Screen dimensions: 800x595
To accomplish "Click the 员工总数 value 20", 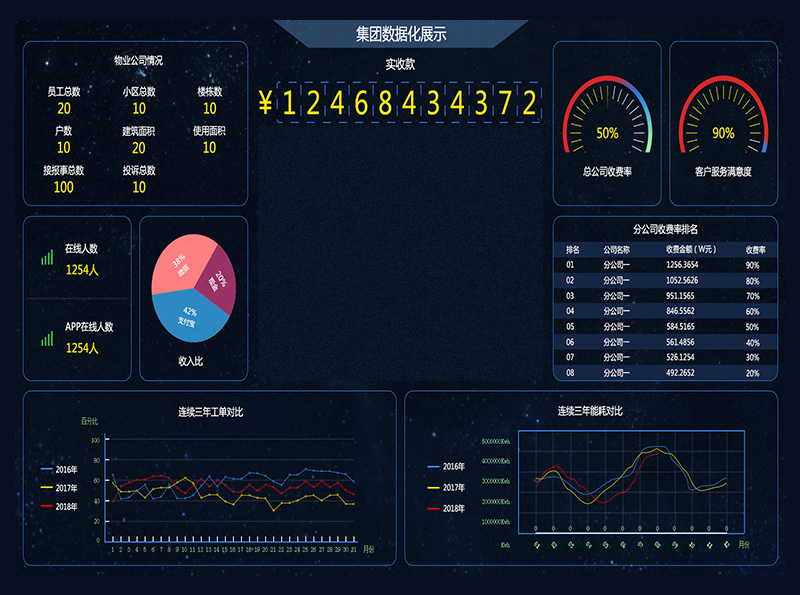I will [64, 109].
